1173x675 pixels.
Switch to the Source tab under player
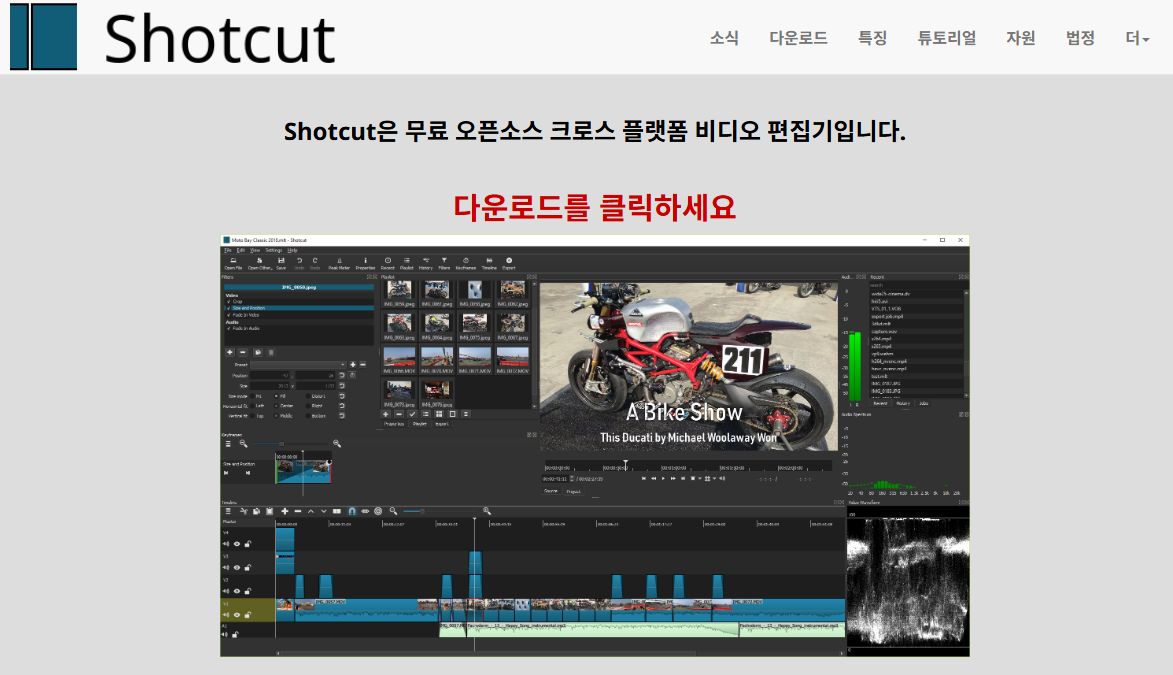pyautogui.click(x=551, y=491)
